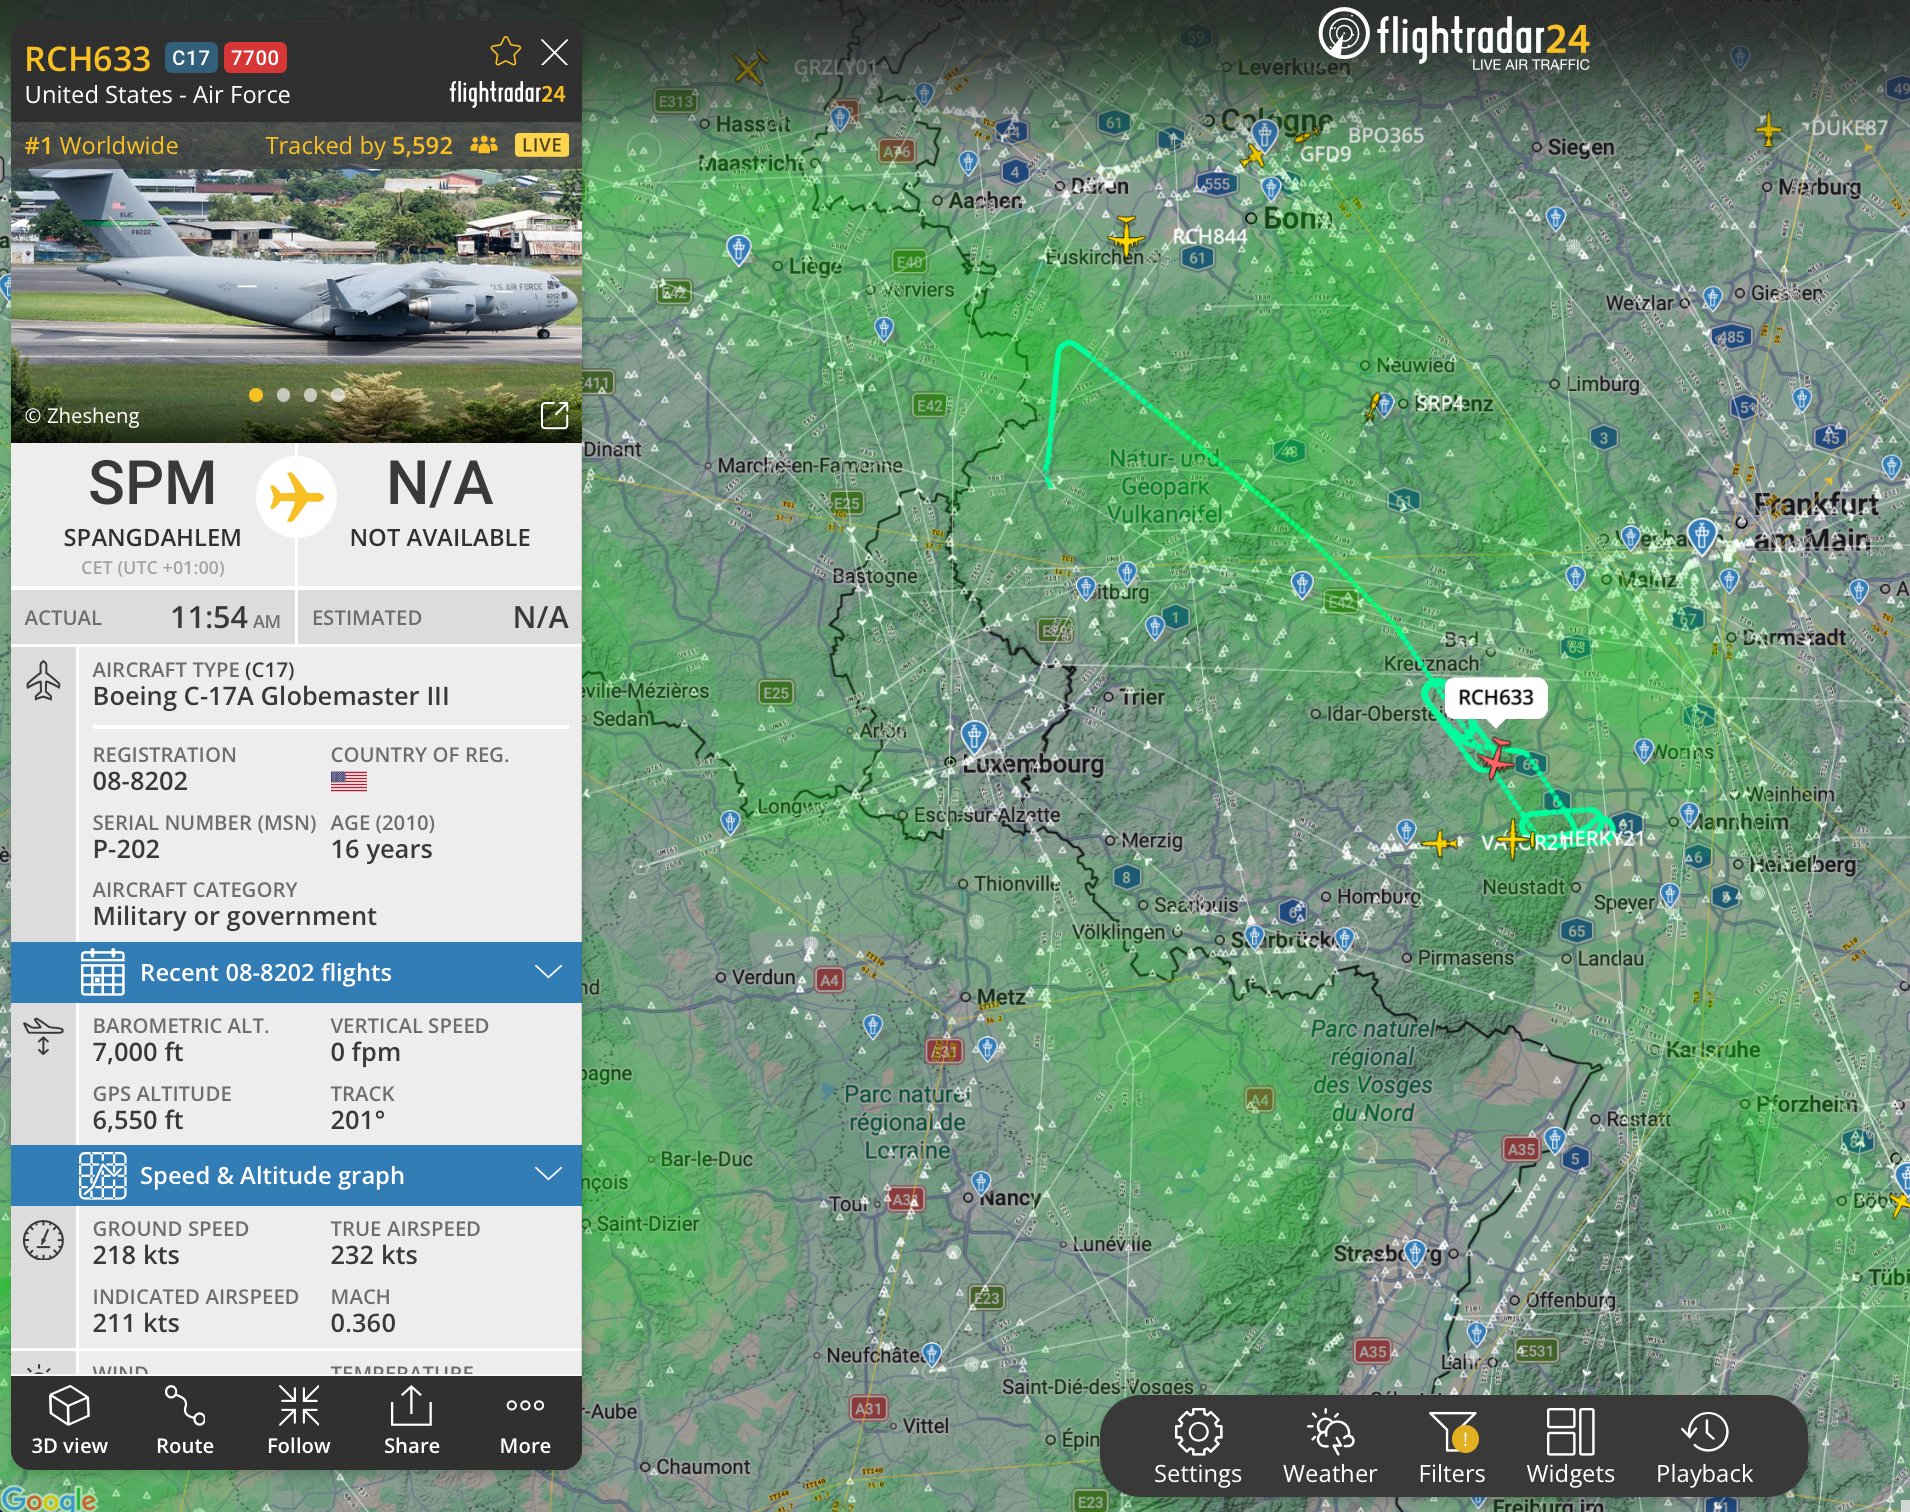Click chevron beside Recent 08-8202 flights
The width and height of the screenshot is (1910, 1512).
tap(548, 972)
